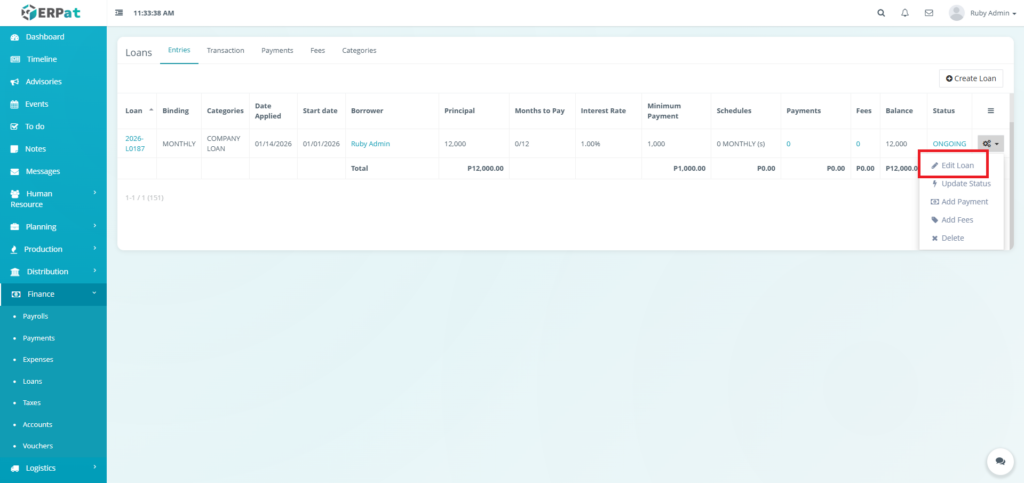This screenshot has height=483, width=1024.
Task: Open Advisories in the sidebar
Action: click(43, 82)
